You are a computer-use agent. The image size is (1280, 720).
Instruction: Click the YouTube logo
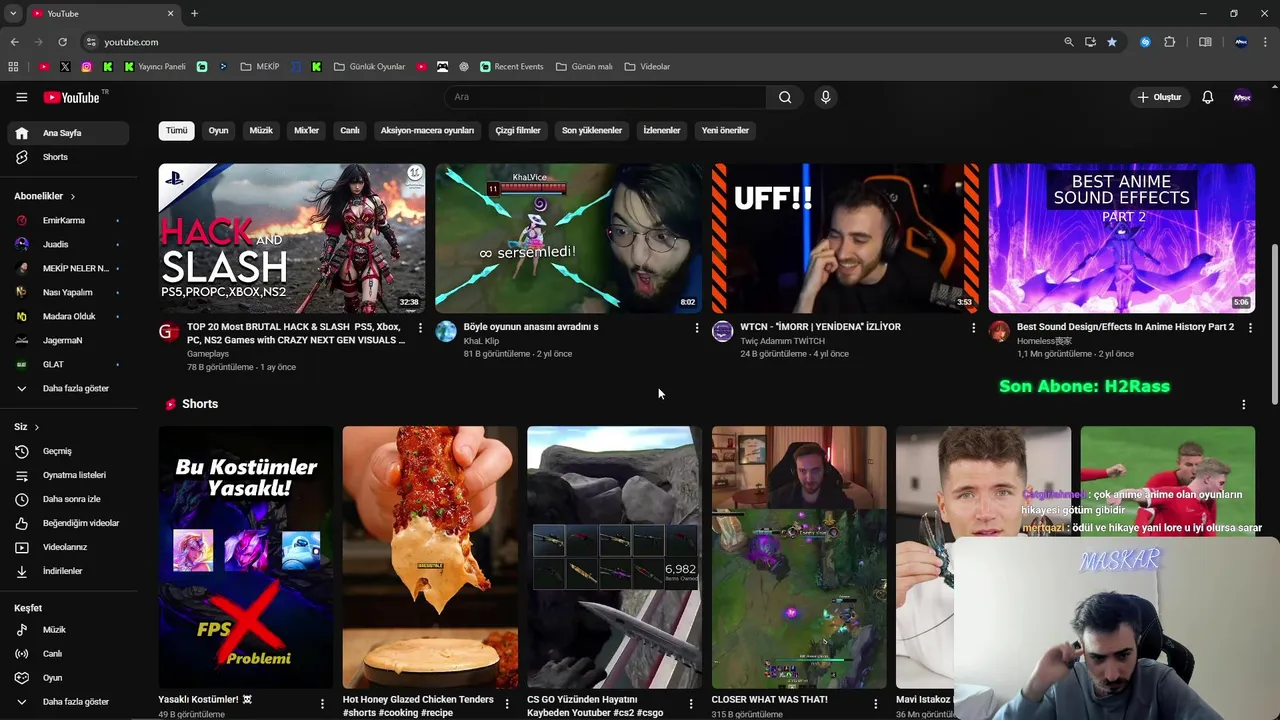click(72, 97)
